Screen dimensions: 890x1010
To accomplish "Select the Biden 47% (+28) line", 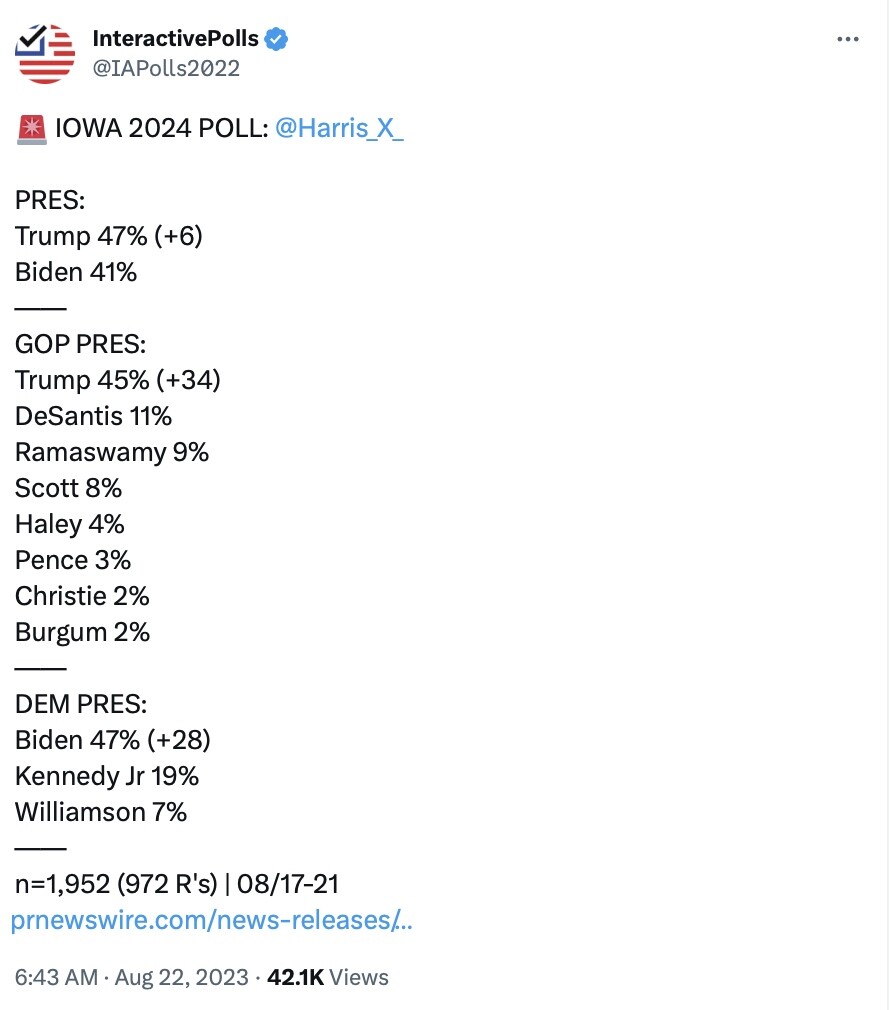I will (113, 740).
